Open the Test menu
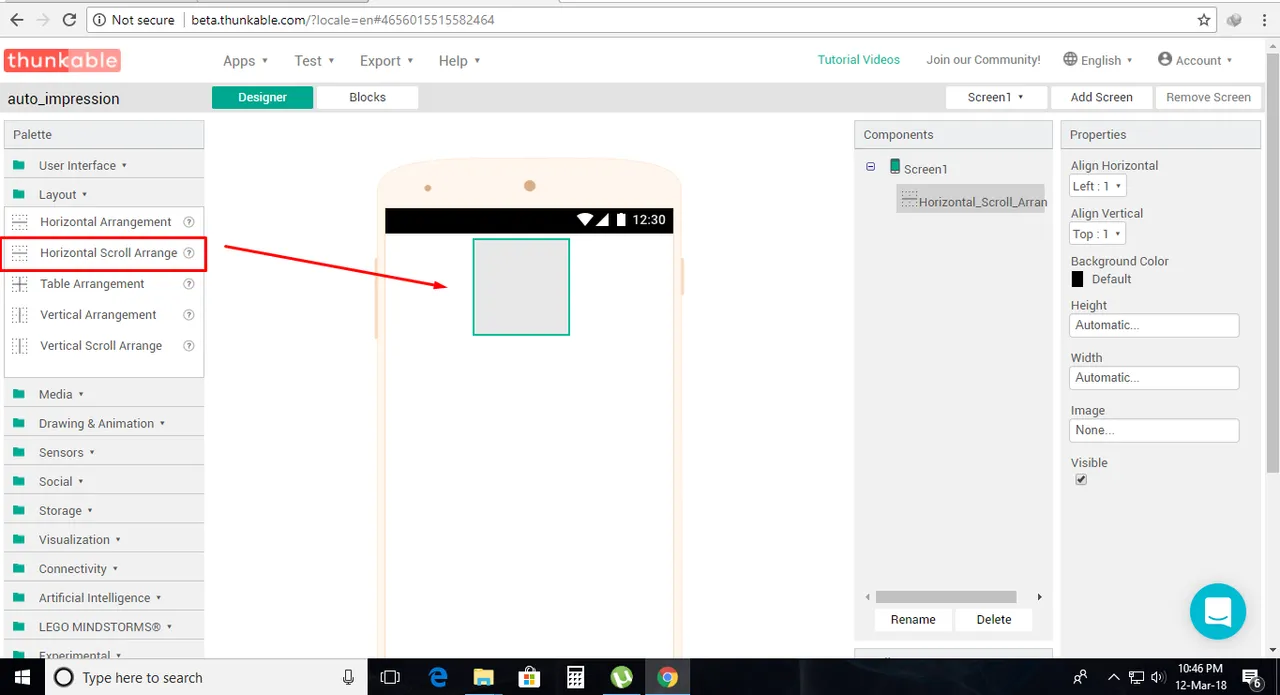 [314, 60]
